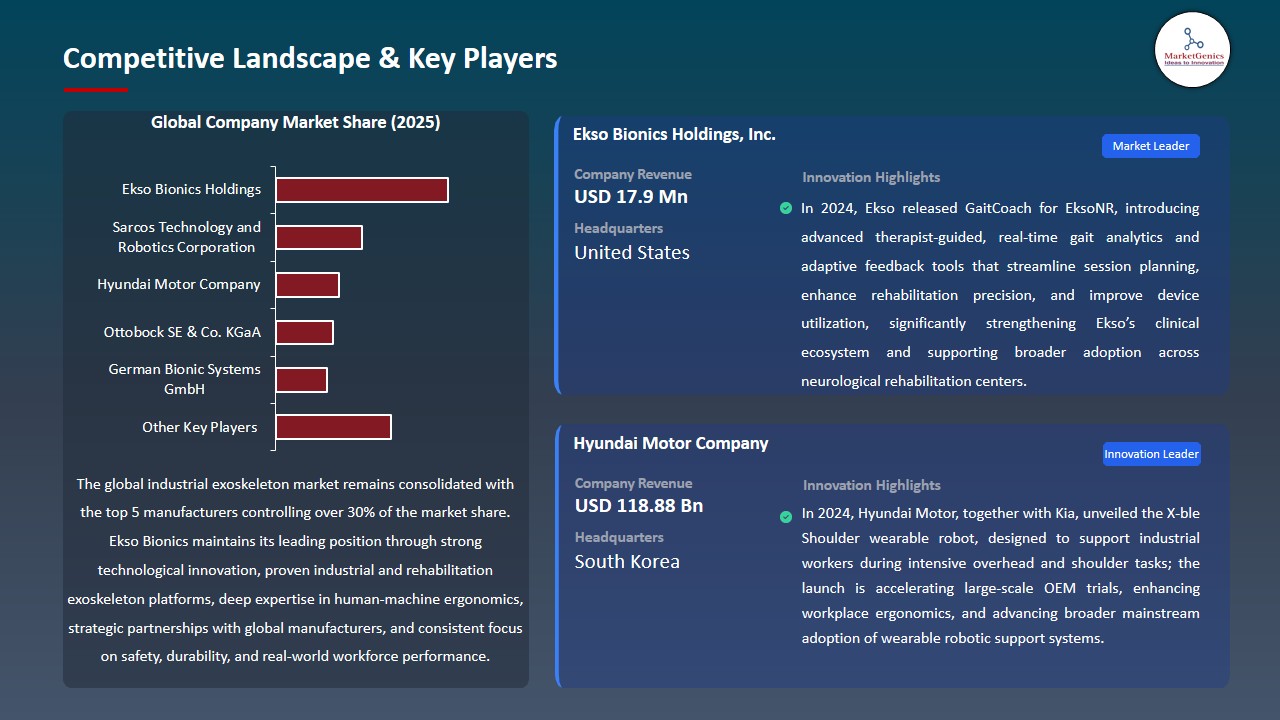1280x720 pixels.
Task: Select the green checkmark beside Ekso's innovation highlight
Action: click(786, 208)
